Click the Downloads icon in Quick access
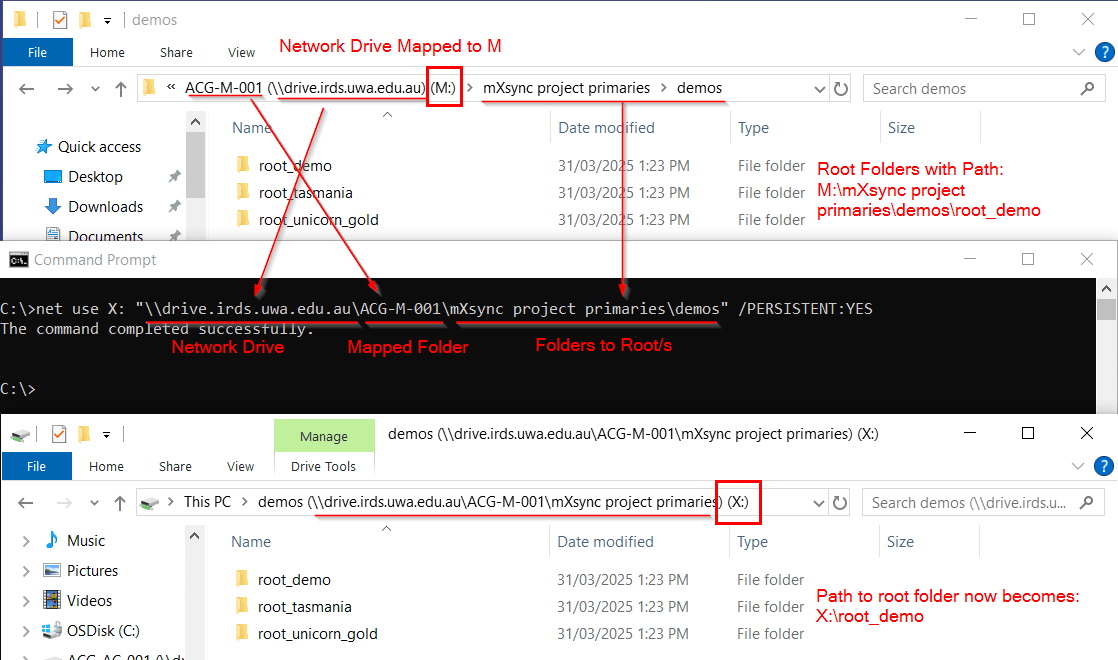Image resolution: width=1118 pixels, height=660 pixels. [x=53, y=207]
